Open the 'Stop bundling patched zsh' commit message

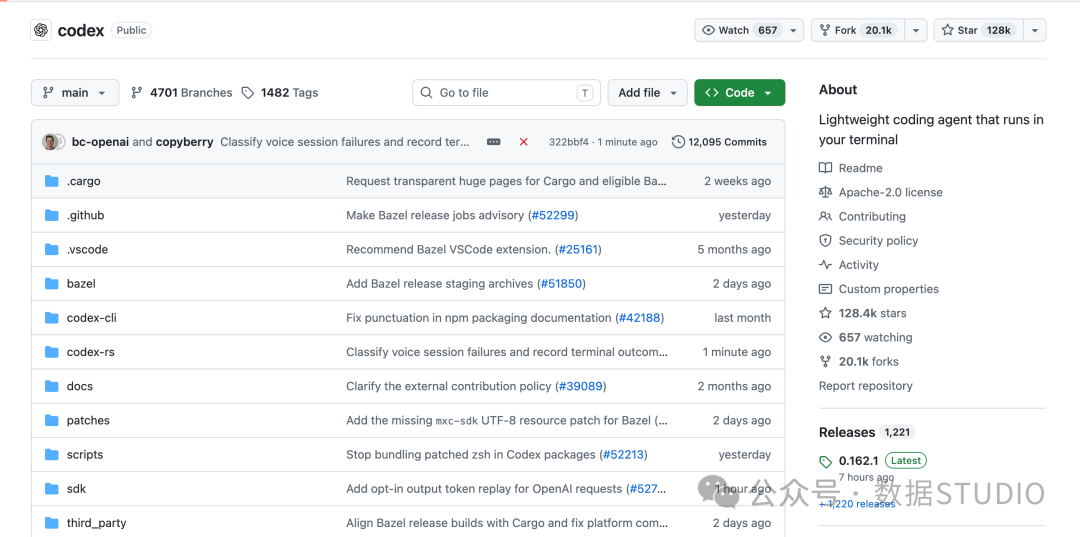[470, 454]
